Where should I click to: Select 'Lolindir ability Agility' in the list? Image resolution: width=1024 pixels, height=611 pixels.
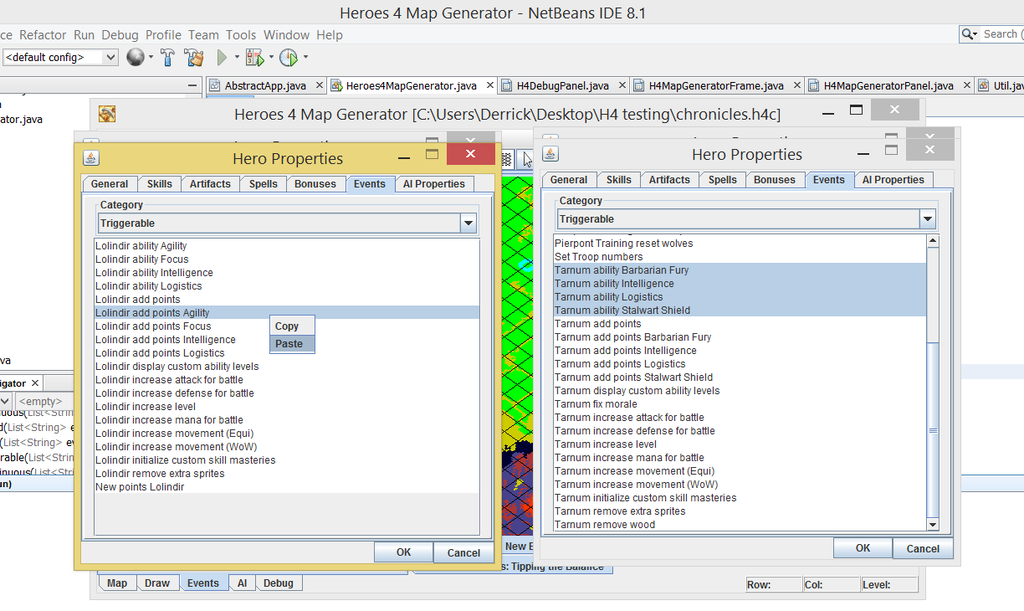287,246
